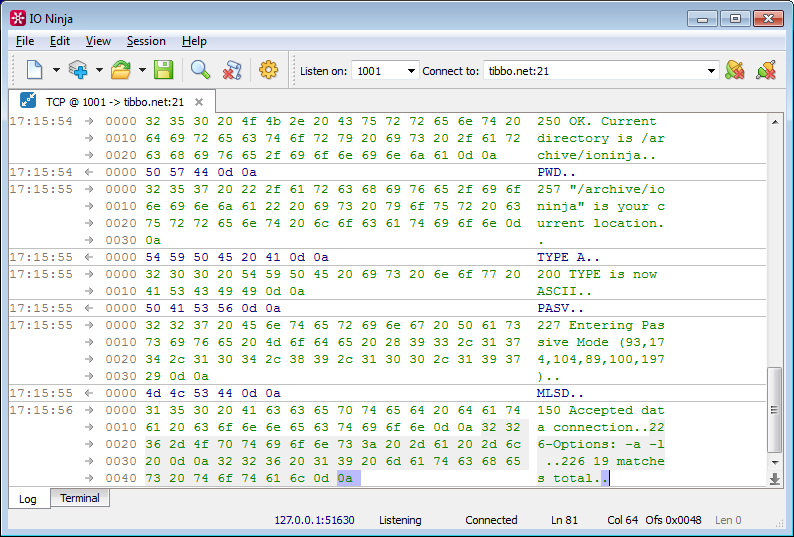
Task: Click the MLSD.. ASCII text
Action: click(561, 393)
